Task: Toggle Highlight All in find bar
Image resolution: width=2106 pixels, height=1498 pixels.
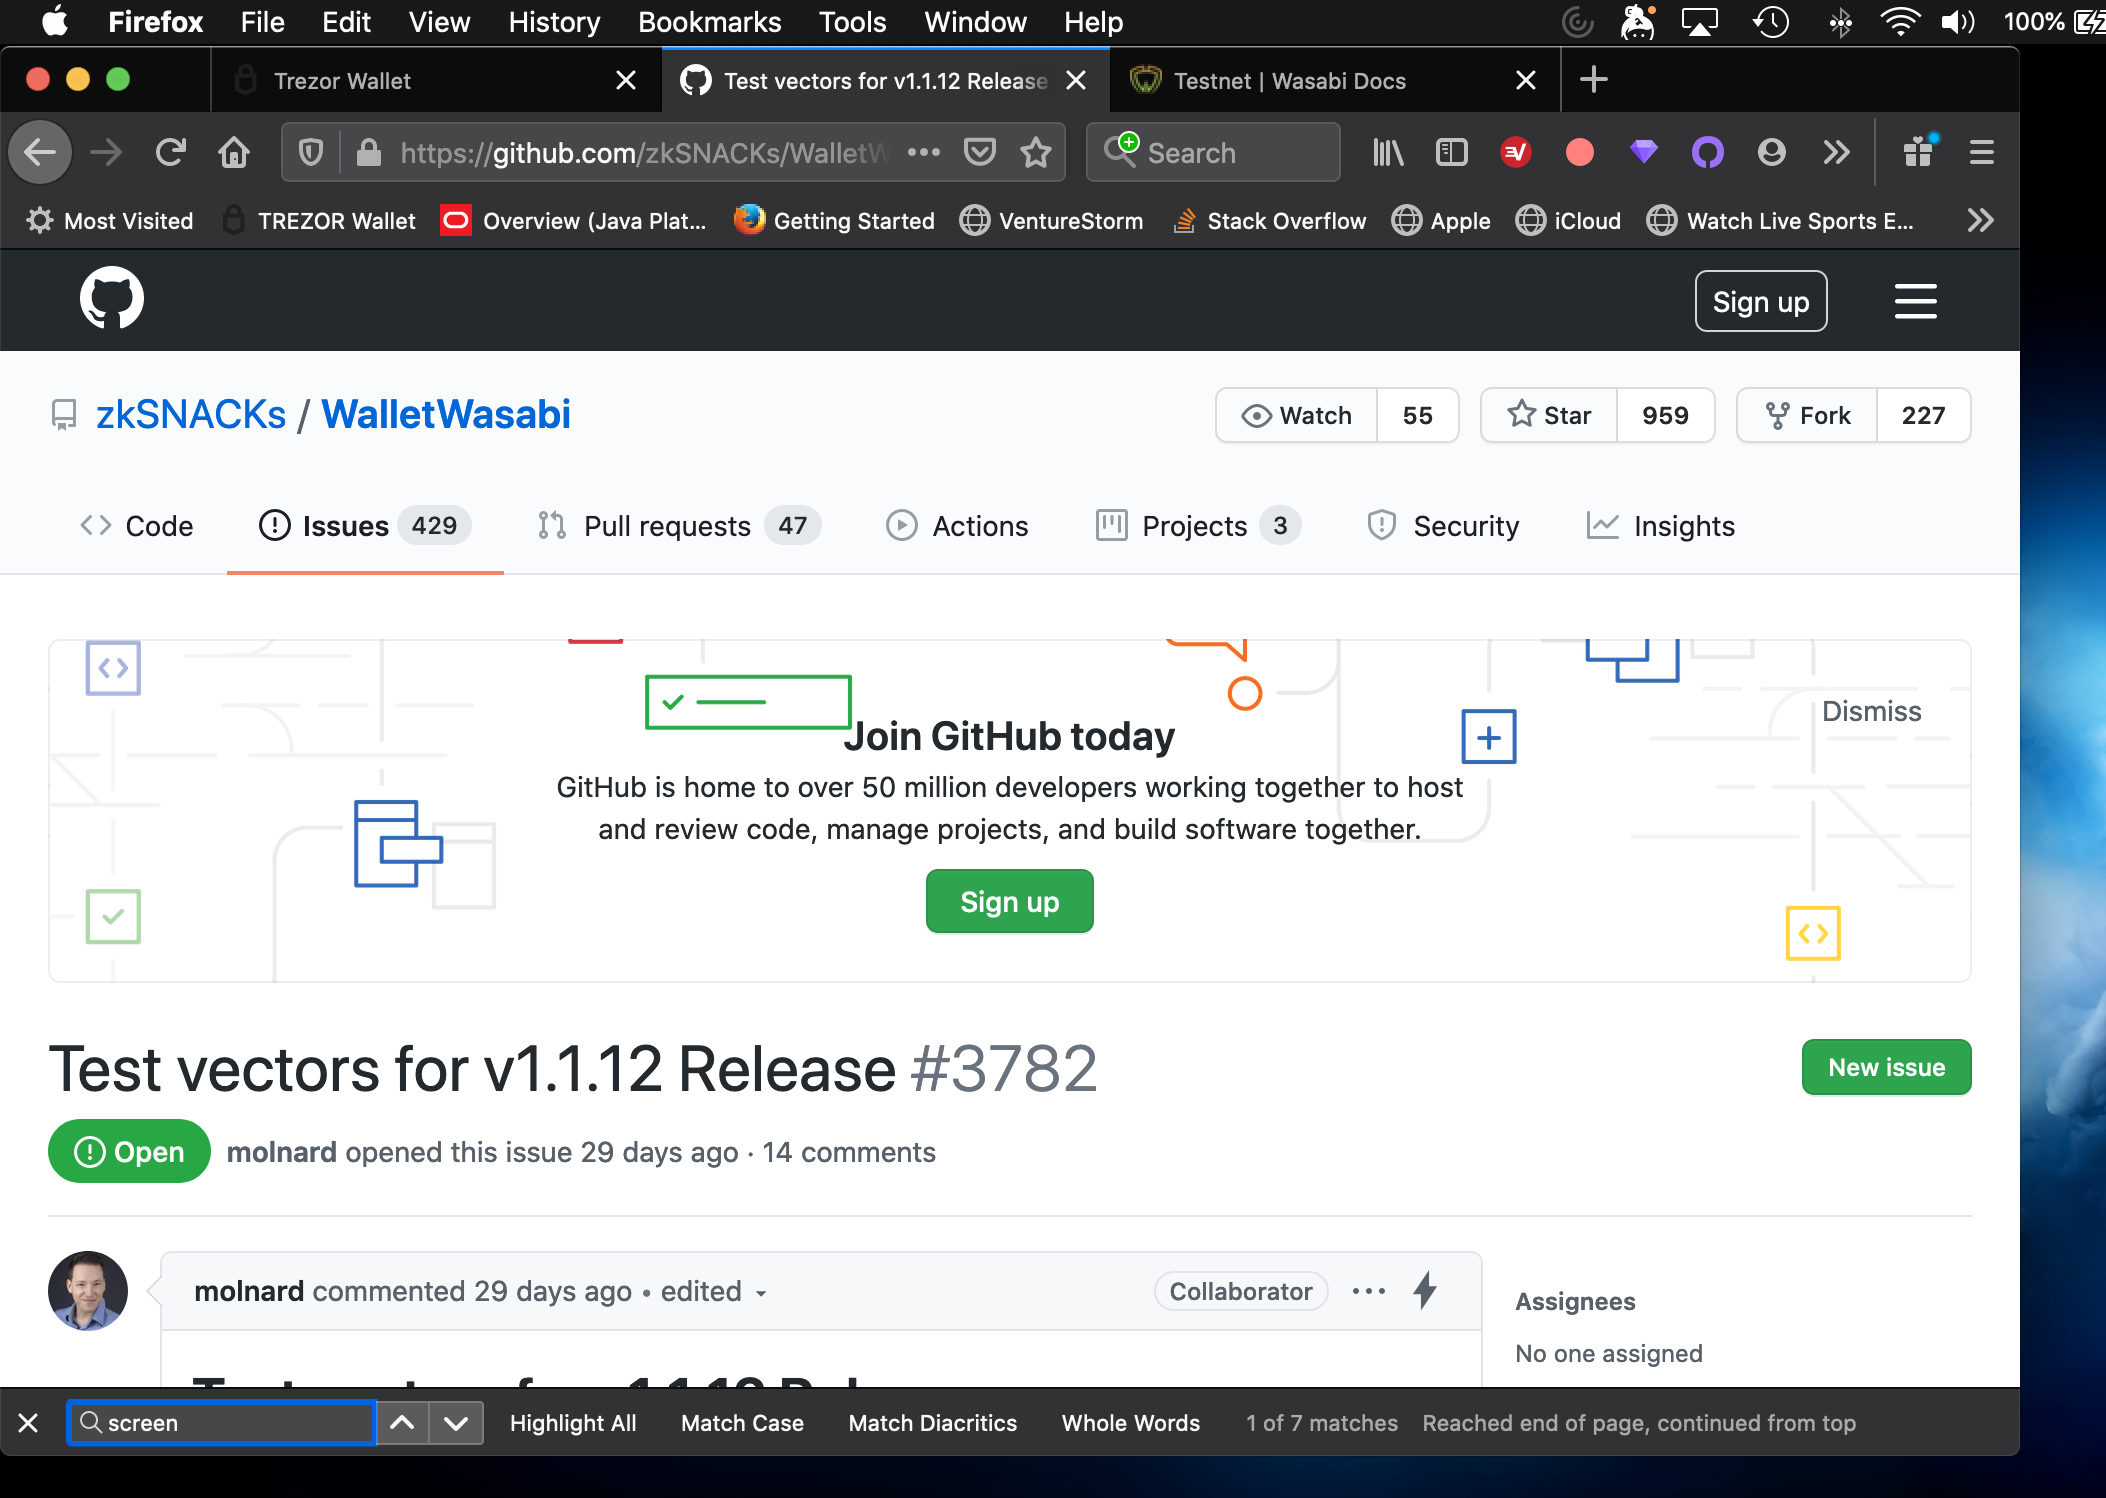Action: point(572,1423)
